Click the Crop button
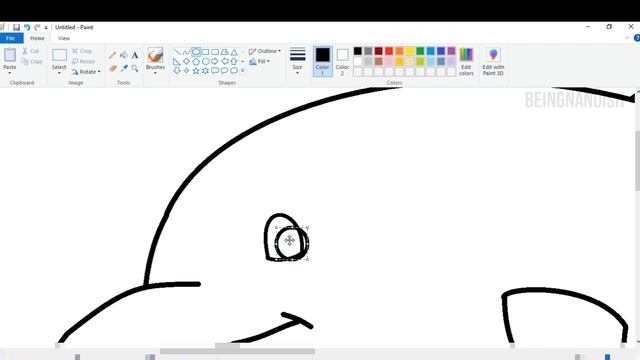640x360 pixels. [82, 51]
